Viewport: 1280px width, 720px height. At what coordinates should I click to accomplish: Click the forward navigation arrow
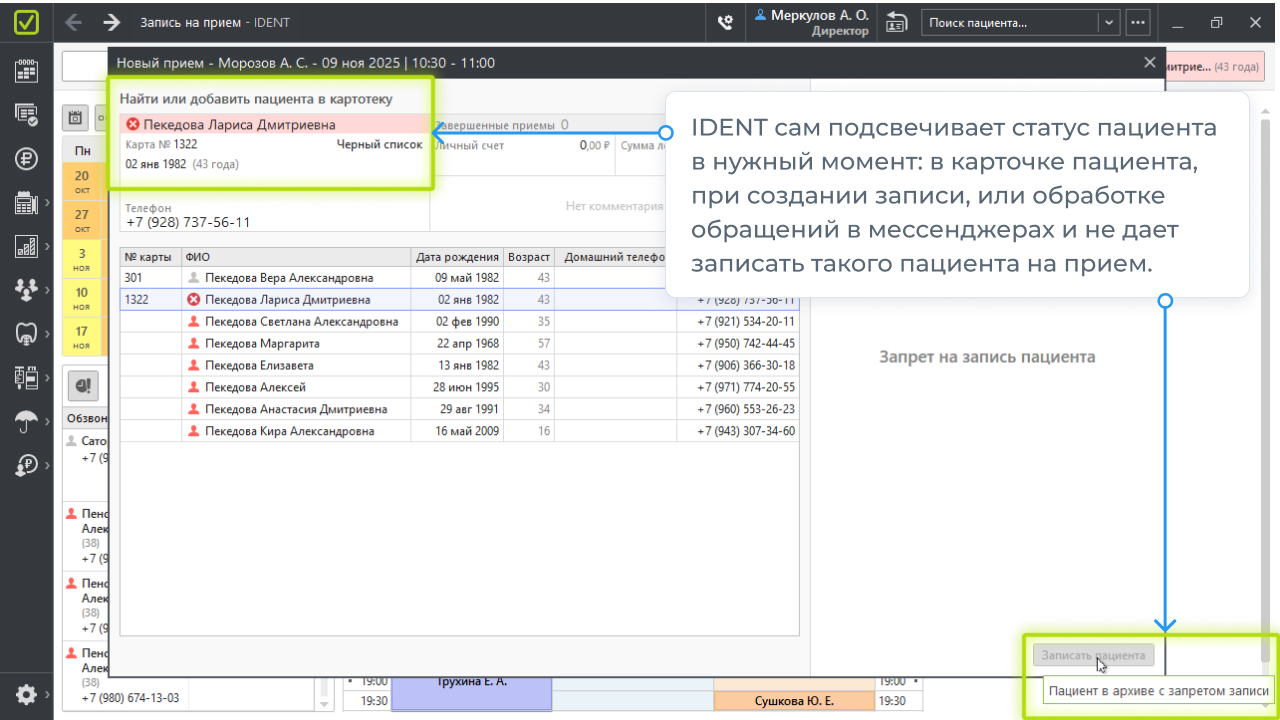click(112, 22)
